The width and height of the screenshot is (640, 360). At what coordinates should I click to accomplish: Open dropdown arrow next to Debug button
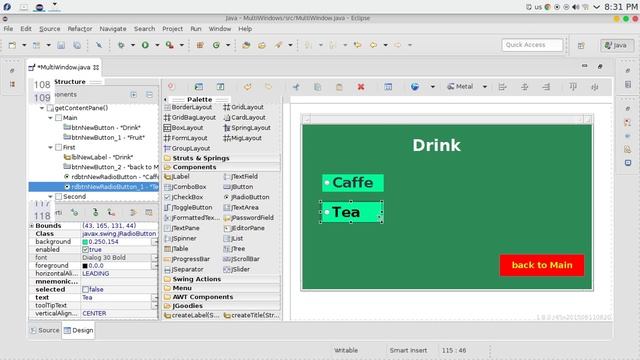pyautogui.click(x=133, y=45)
